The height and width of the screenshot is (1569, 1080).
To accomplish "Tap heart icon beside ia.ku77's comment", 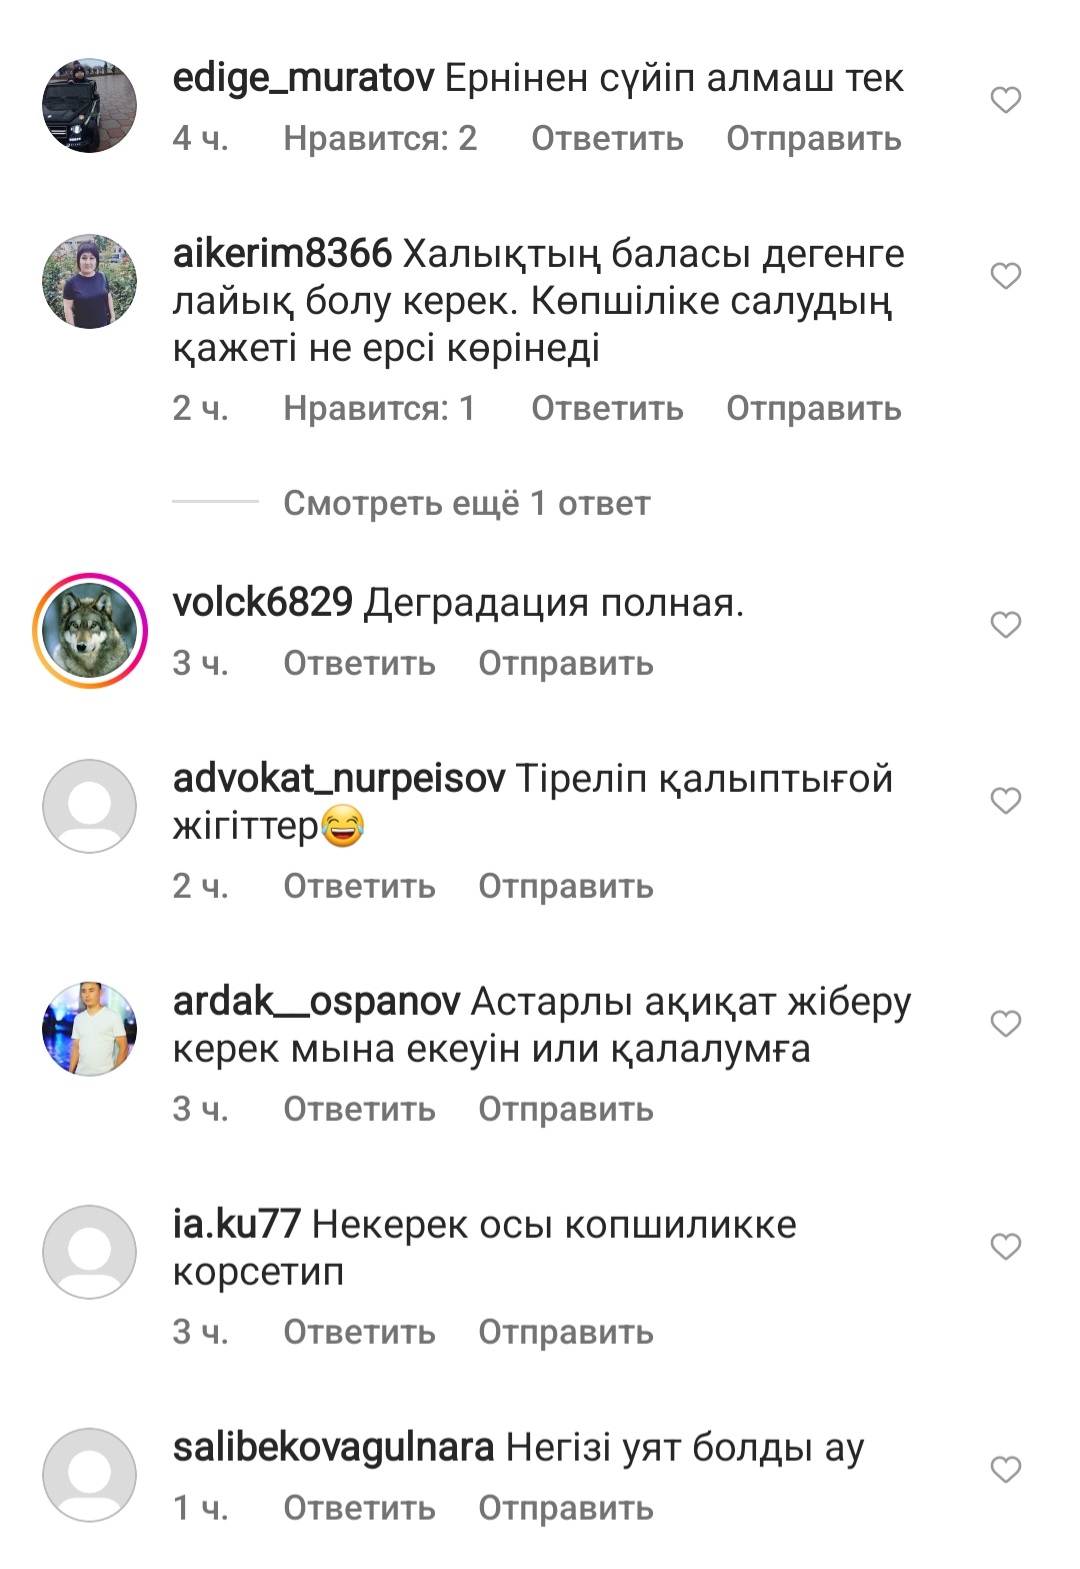I will 1005,1247.
